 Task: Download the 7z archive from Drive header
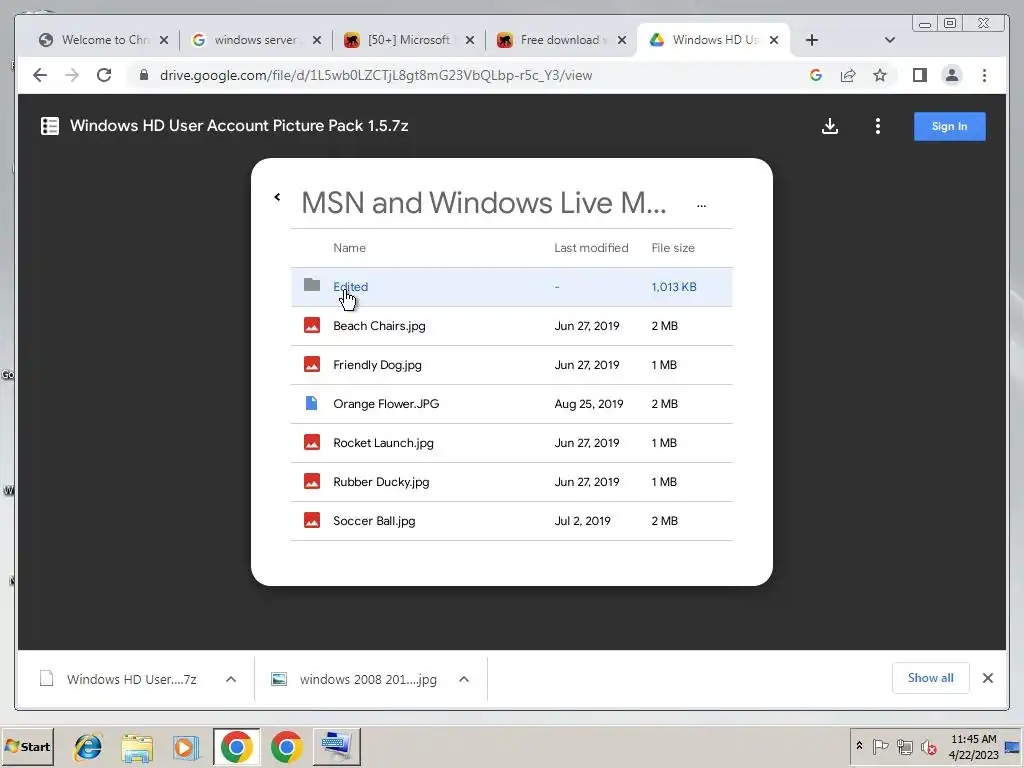(830, 126)
